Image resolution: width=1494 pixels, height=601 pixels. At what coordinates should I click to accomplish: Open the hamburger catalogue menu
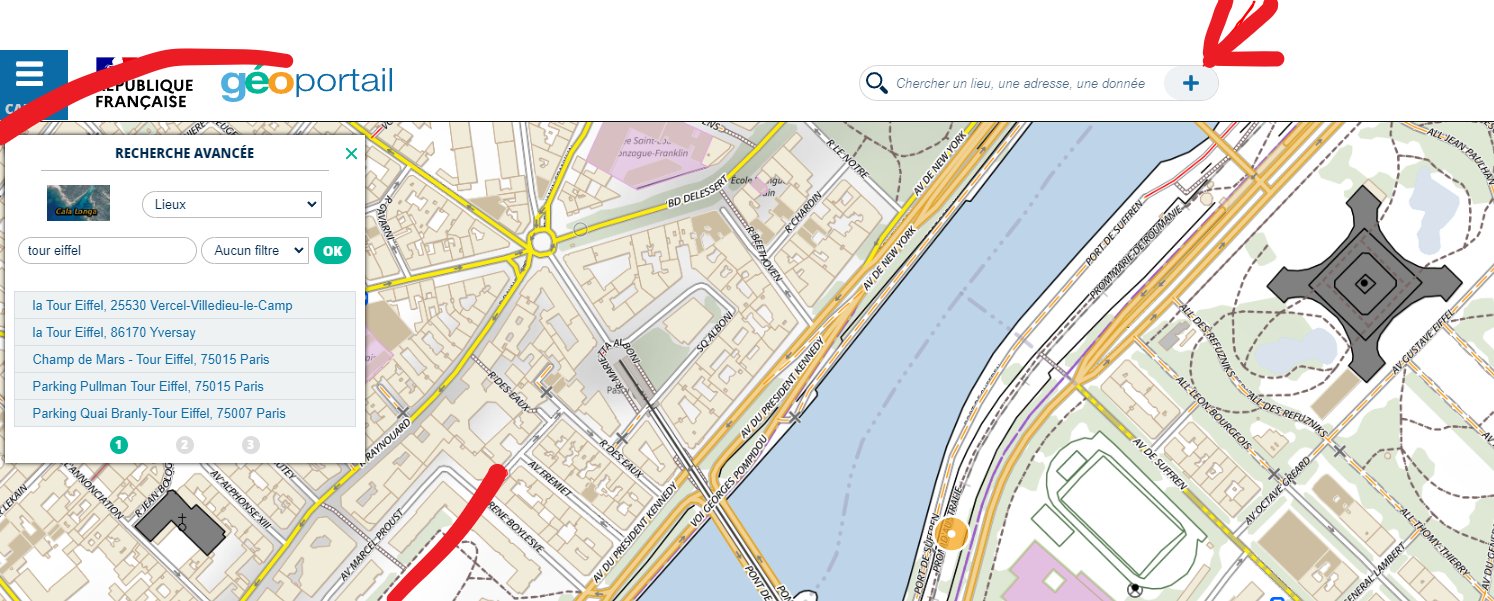click(31, 85)
